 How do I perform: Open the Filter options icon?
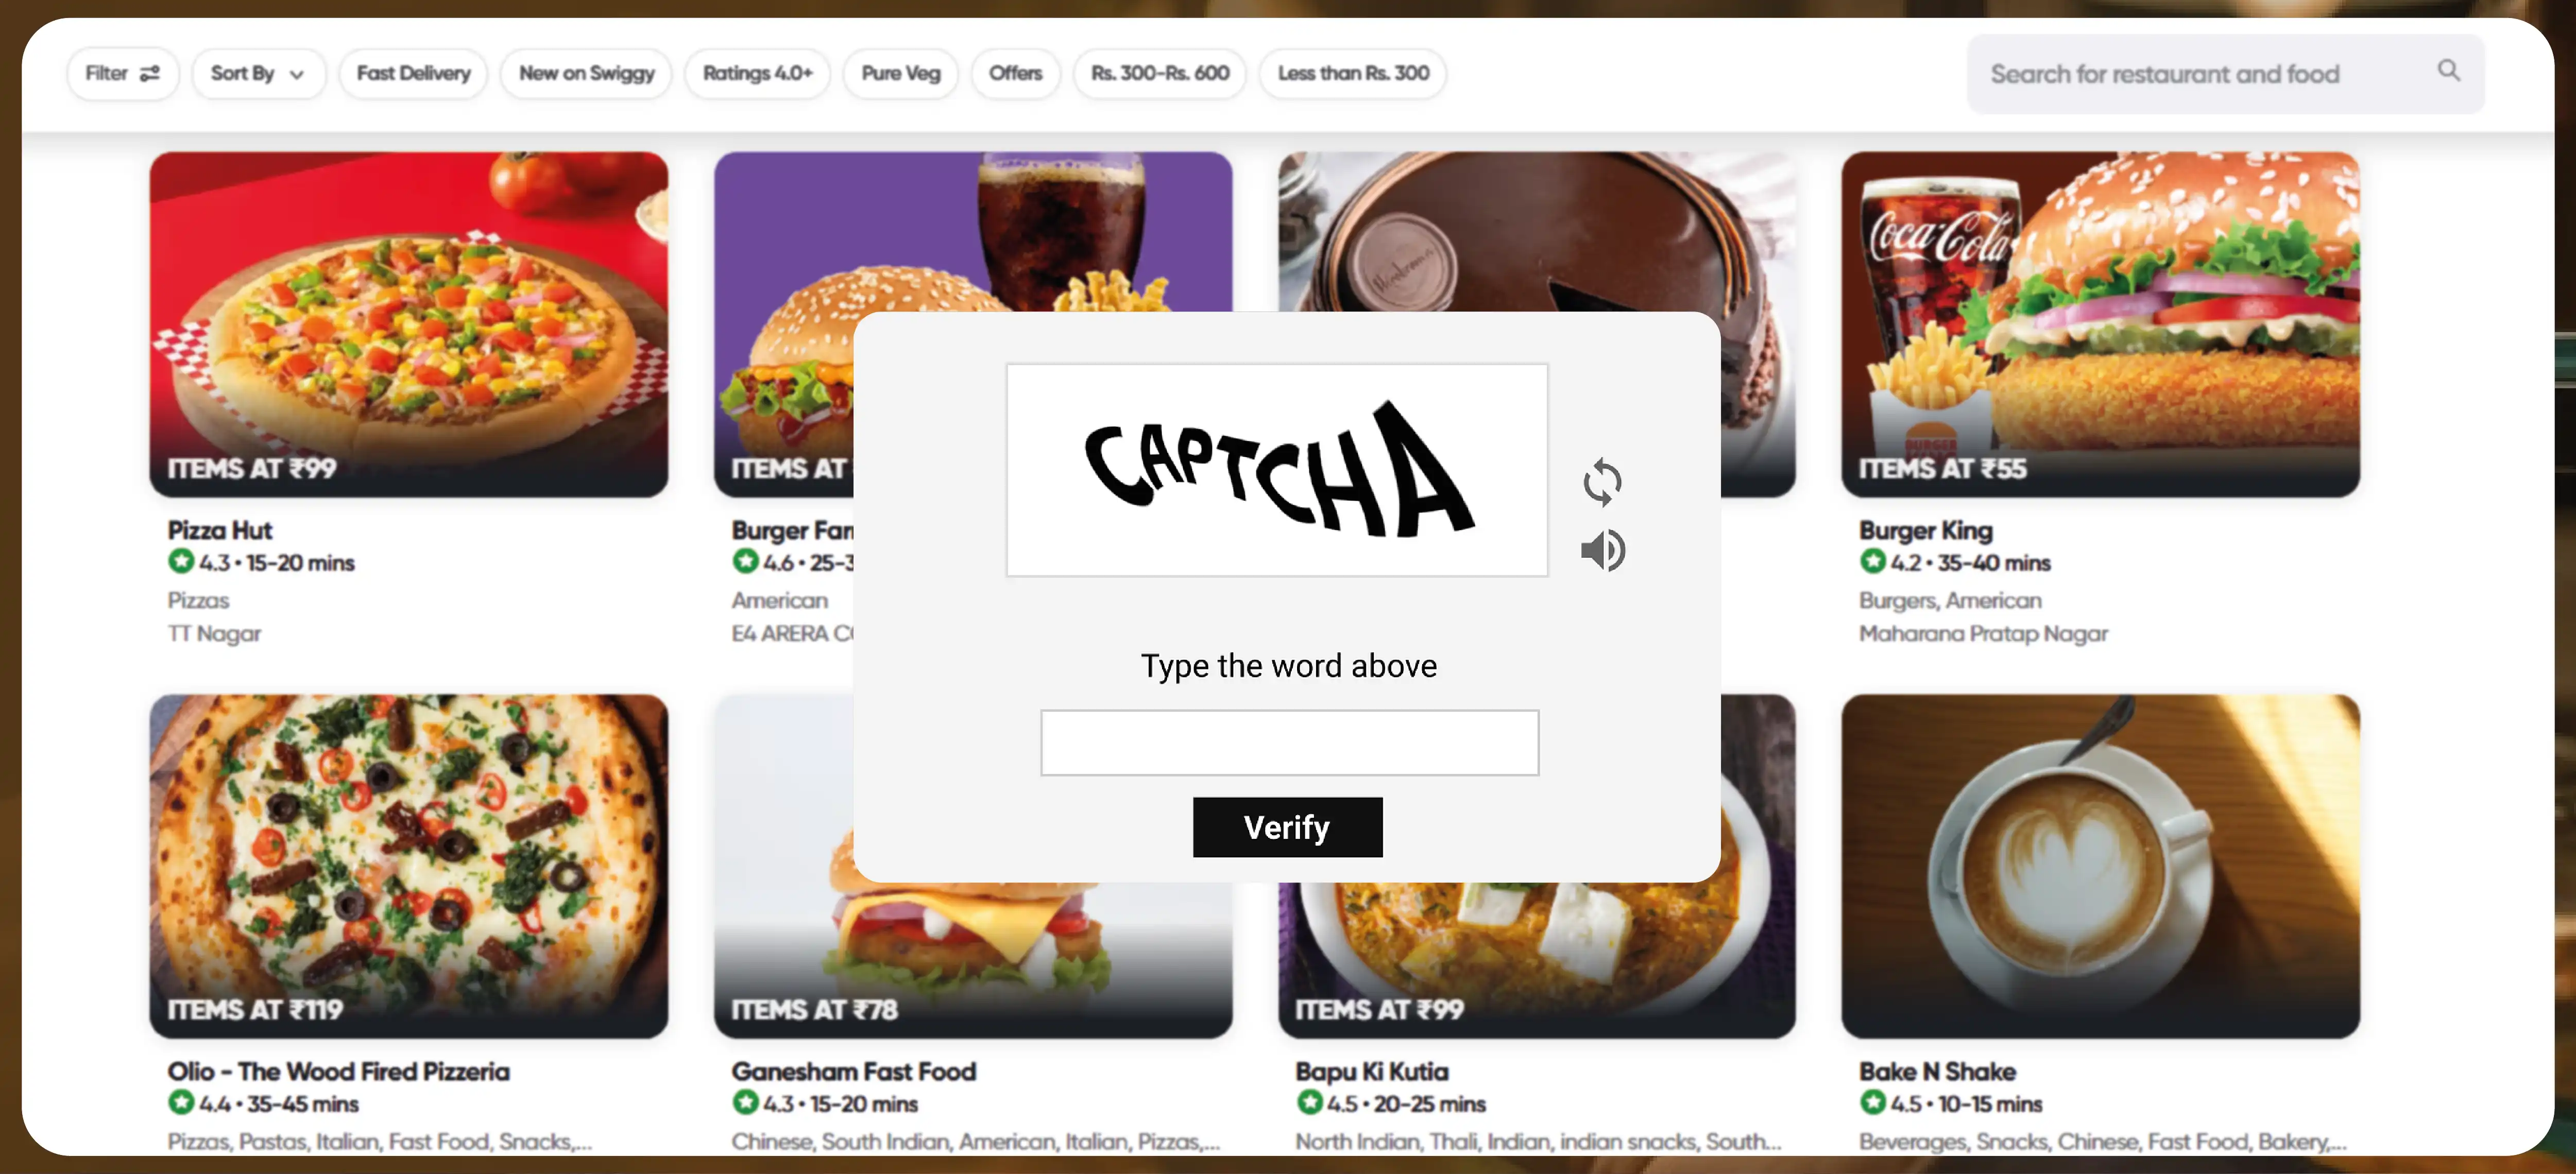click(150, 73)
